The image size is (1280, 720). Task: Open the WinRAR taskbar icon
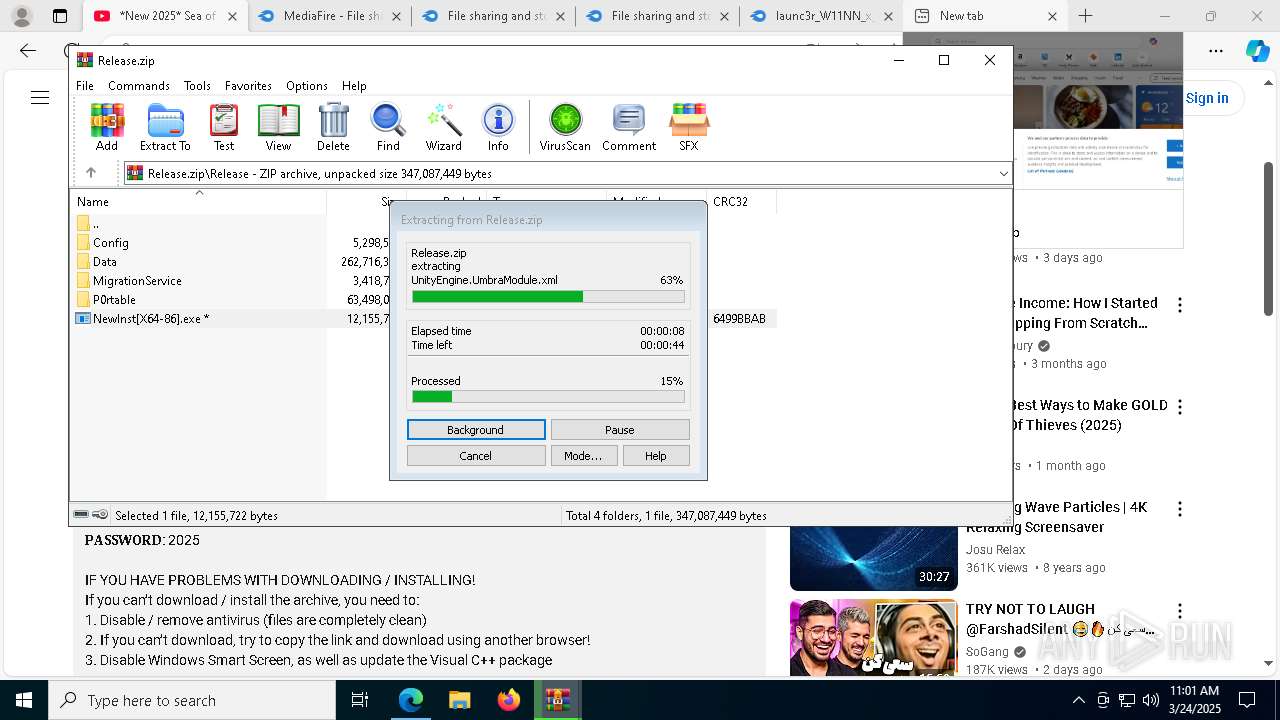coord(558,700)
